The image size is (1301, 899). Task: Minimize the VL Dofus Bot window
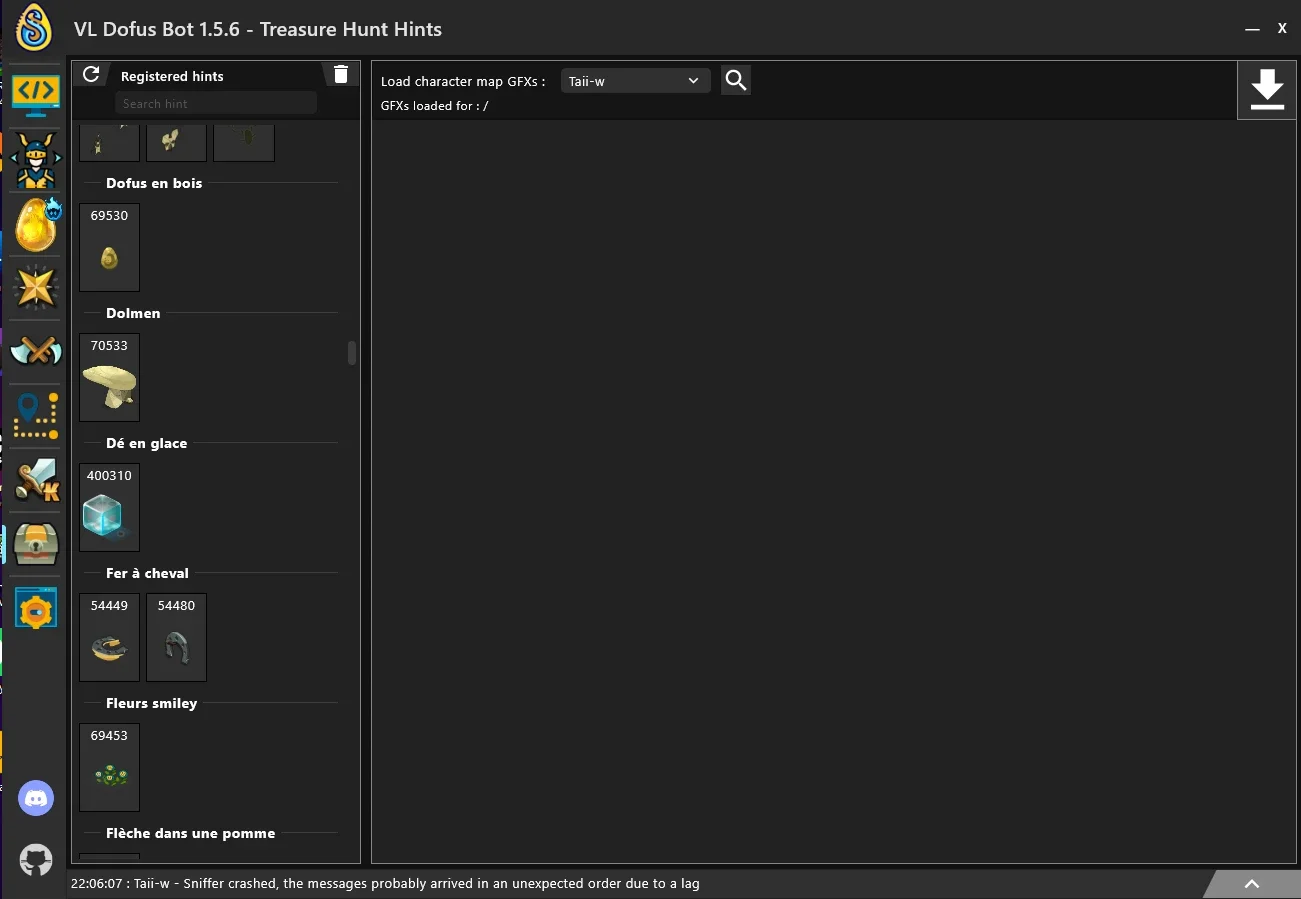(1252, 29)
